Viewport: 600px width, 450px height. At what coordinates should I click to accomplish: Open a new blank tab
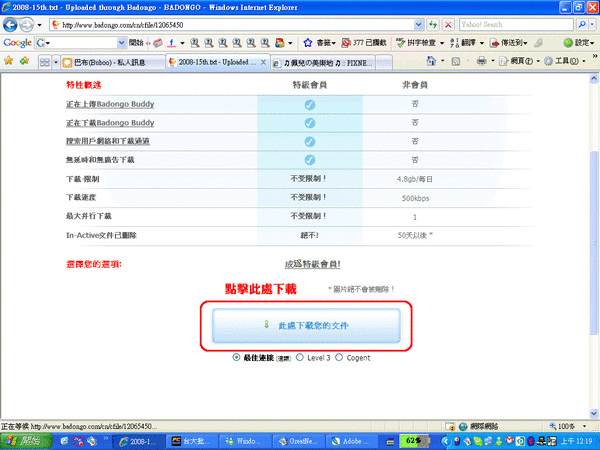point(384,63)
